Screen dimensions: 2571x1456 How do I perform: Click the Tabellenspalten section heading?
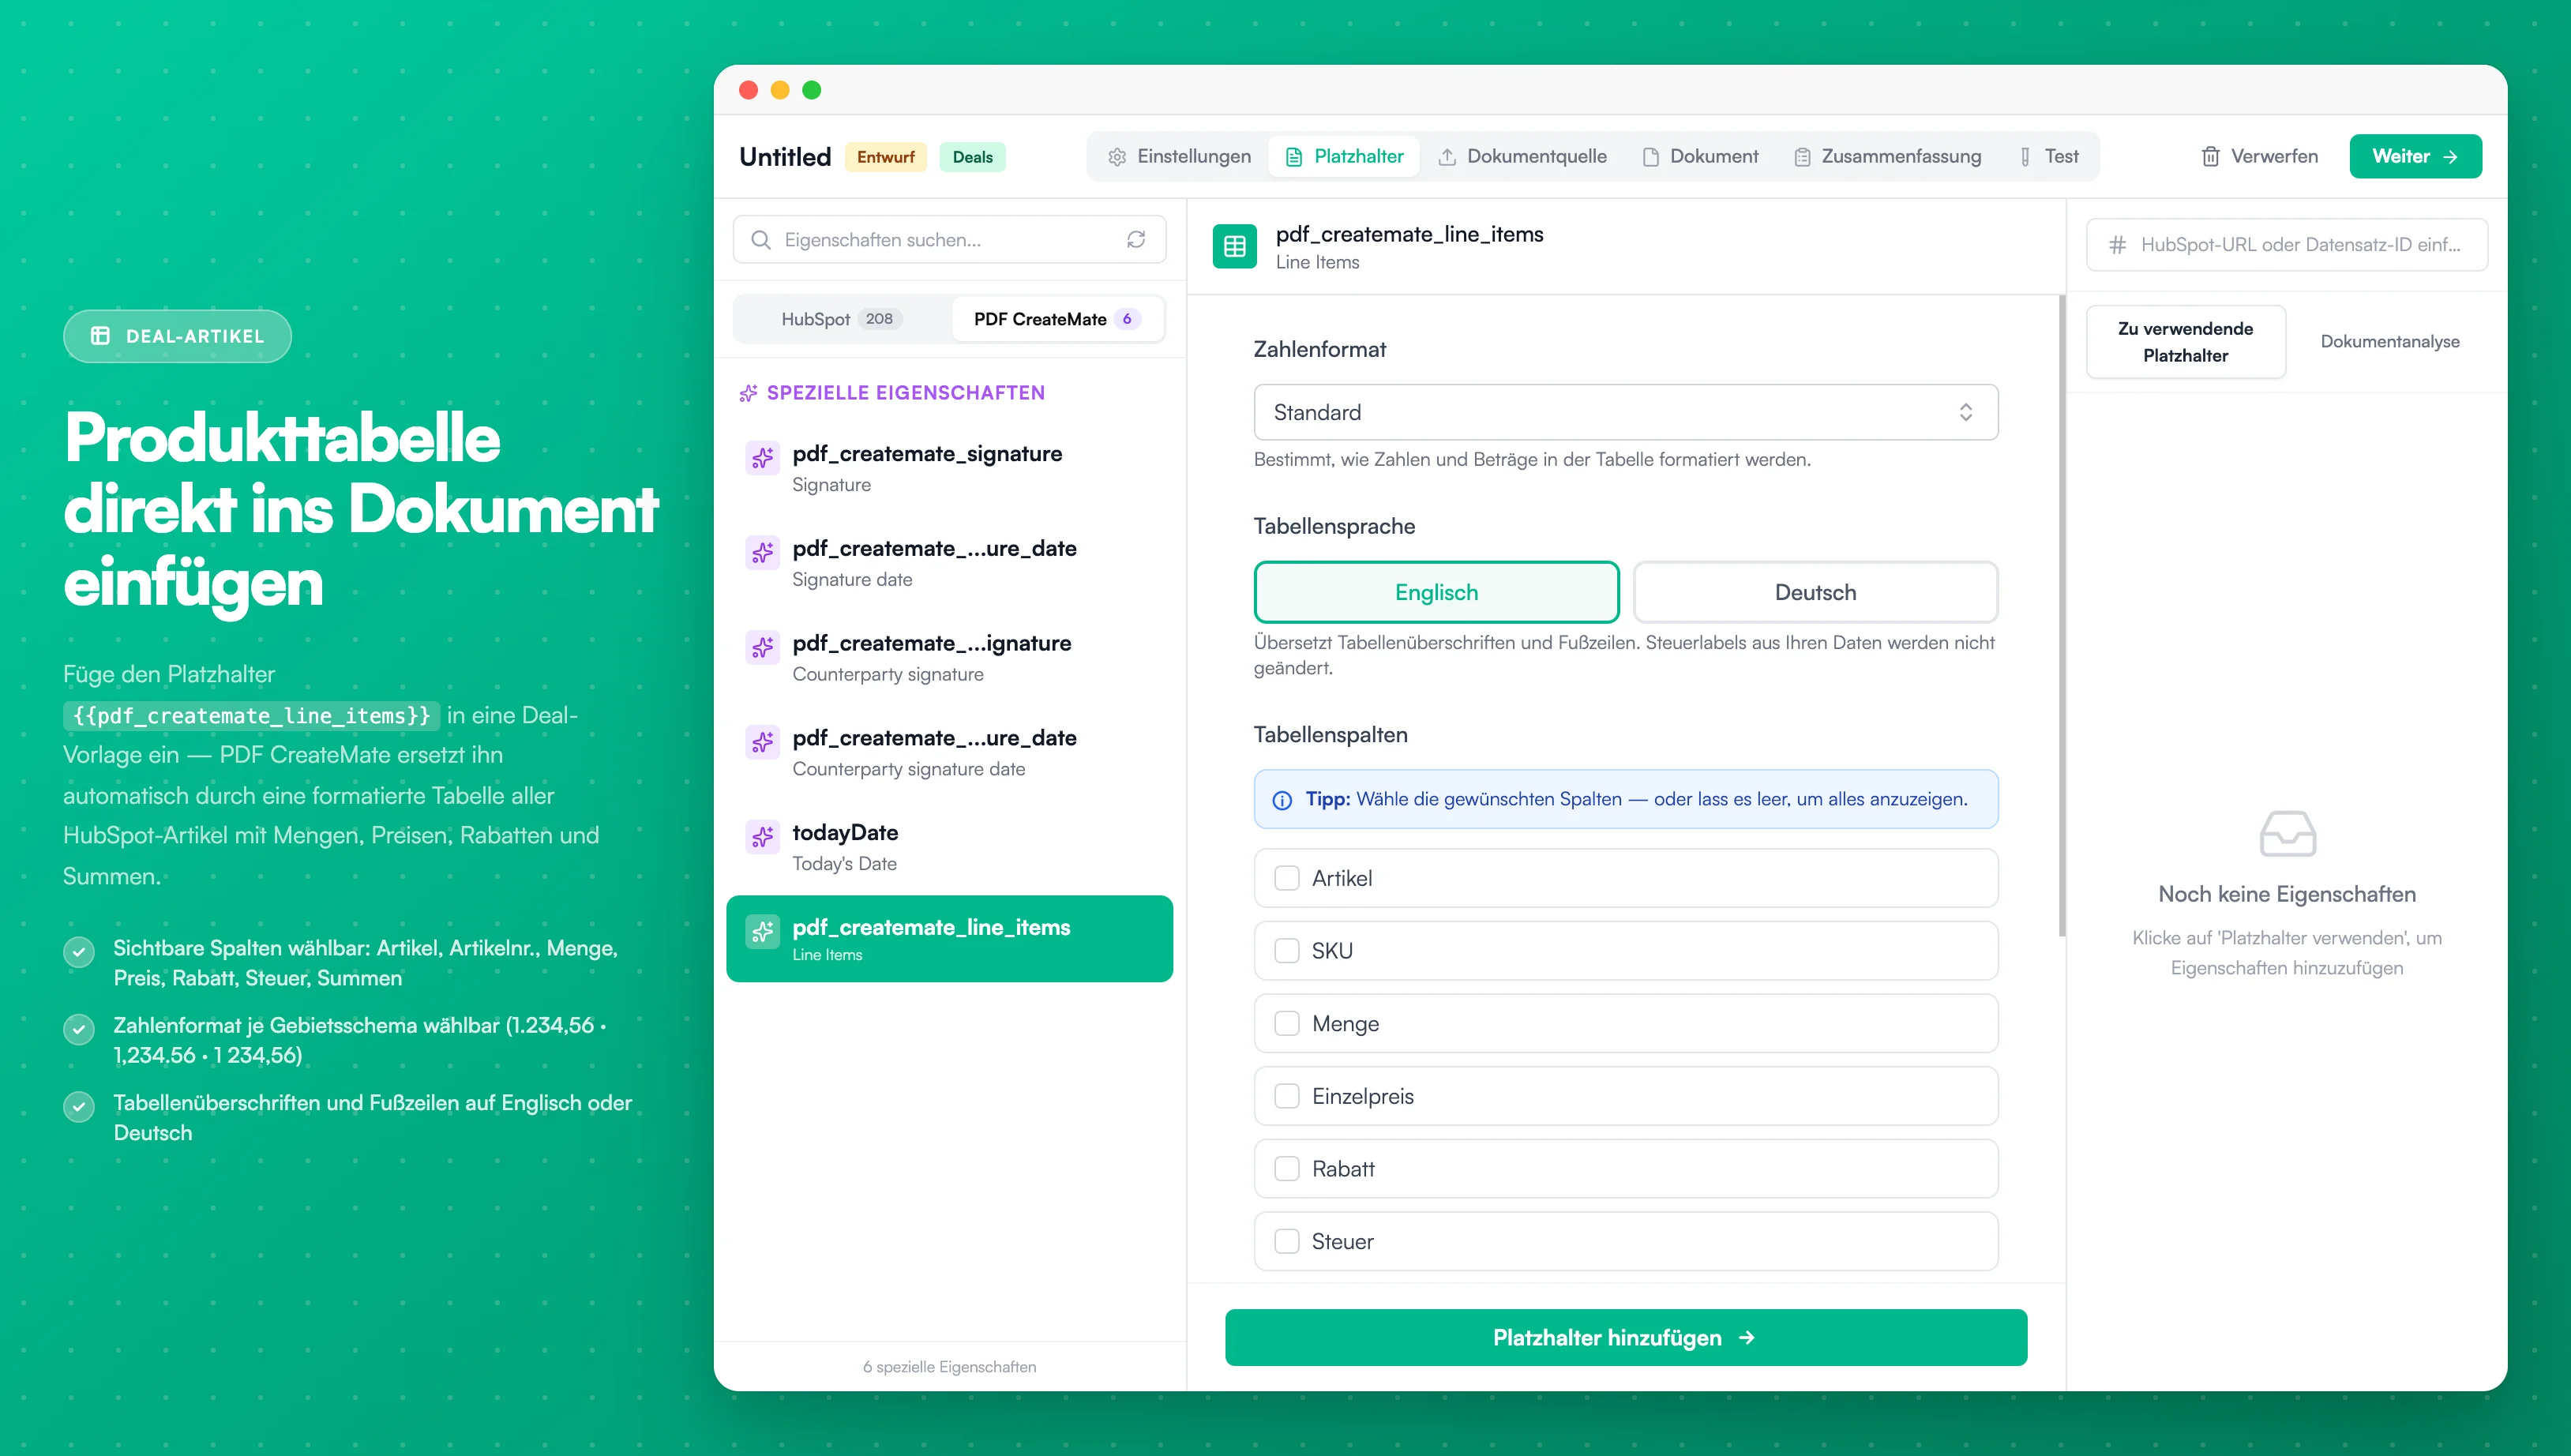[x=1330, y=735]
